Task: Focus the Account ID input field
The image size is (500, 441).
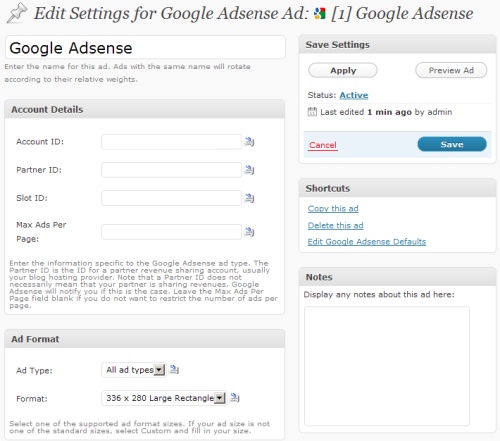Action: click(171, 142)
